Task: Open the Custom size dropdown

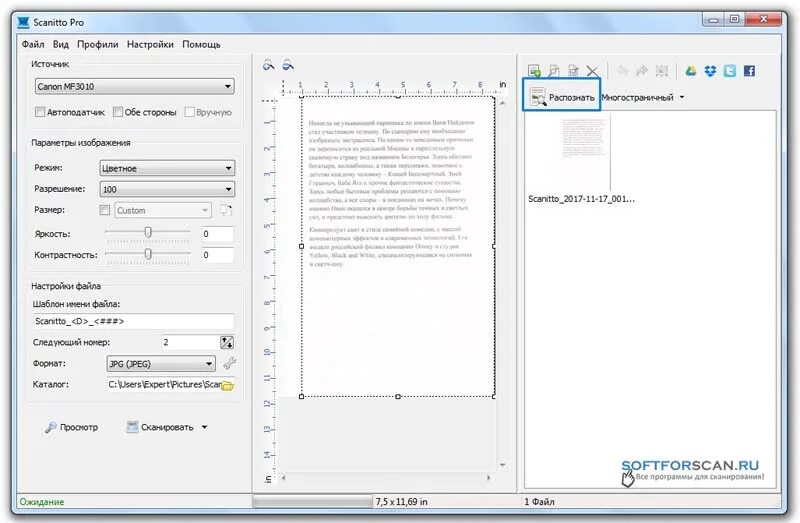Action: pos(163,210)
